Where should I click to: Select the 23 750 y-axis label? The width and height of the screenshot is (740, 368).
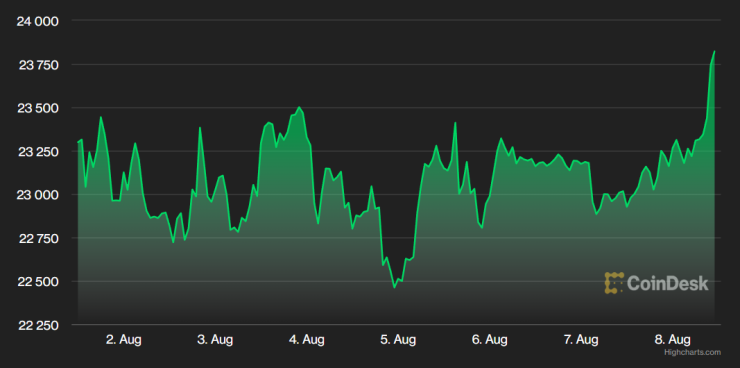pyautogui.click(x=38, y=65)
